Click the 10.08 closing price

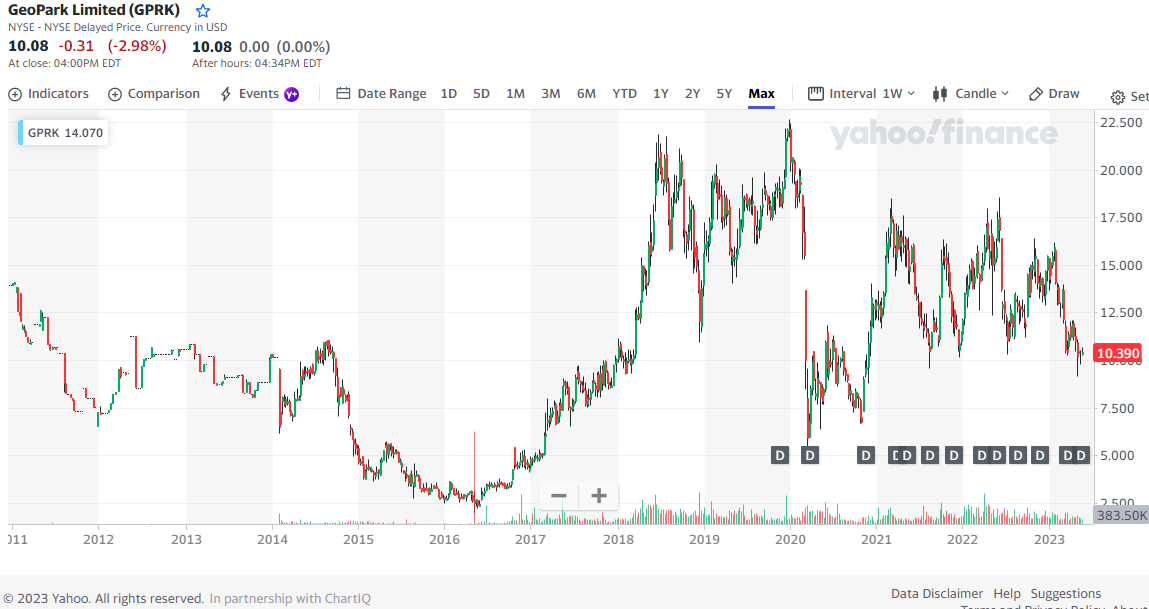coord(28,46)
